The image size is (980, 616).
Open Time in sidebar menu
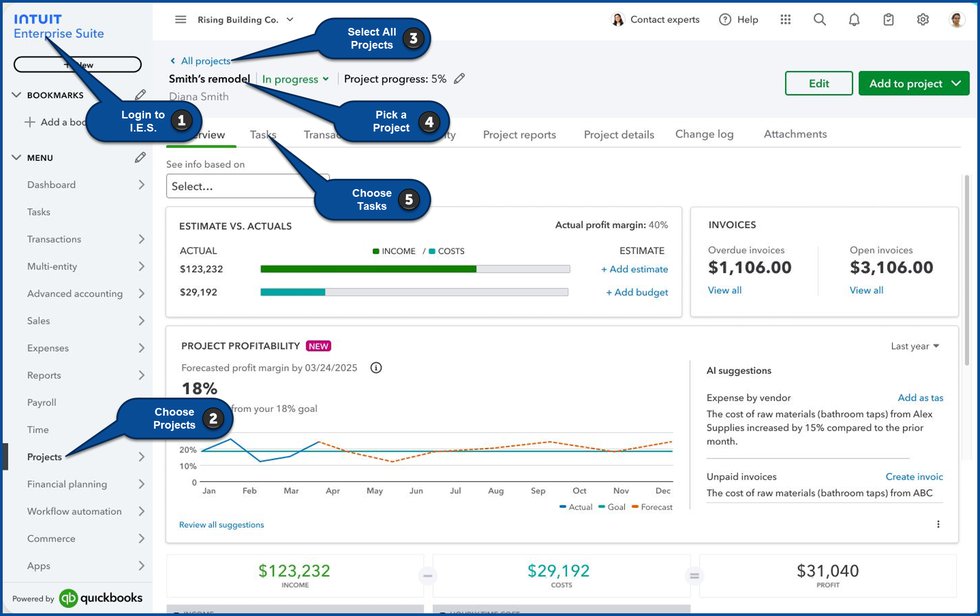(38, 429)
